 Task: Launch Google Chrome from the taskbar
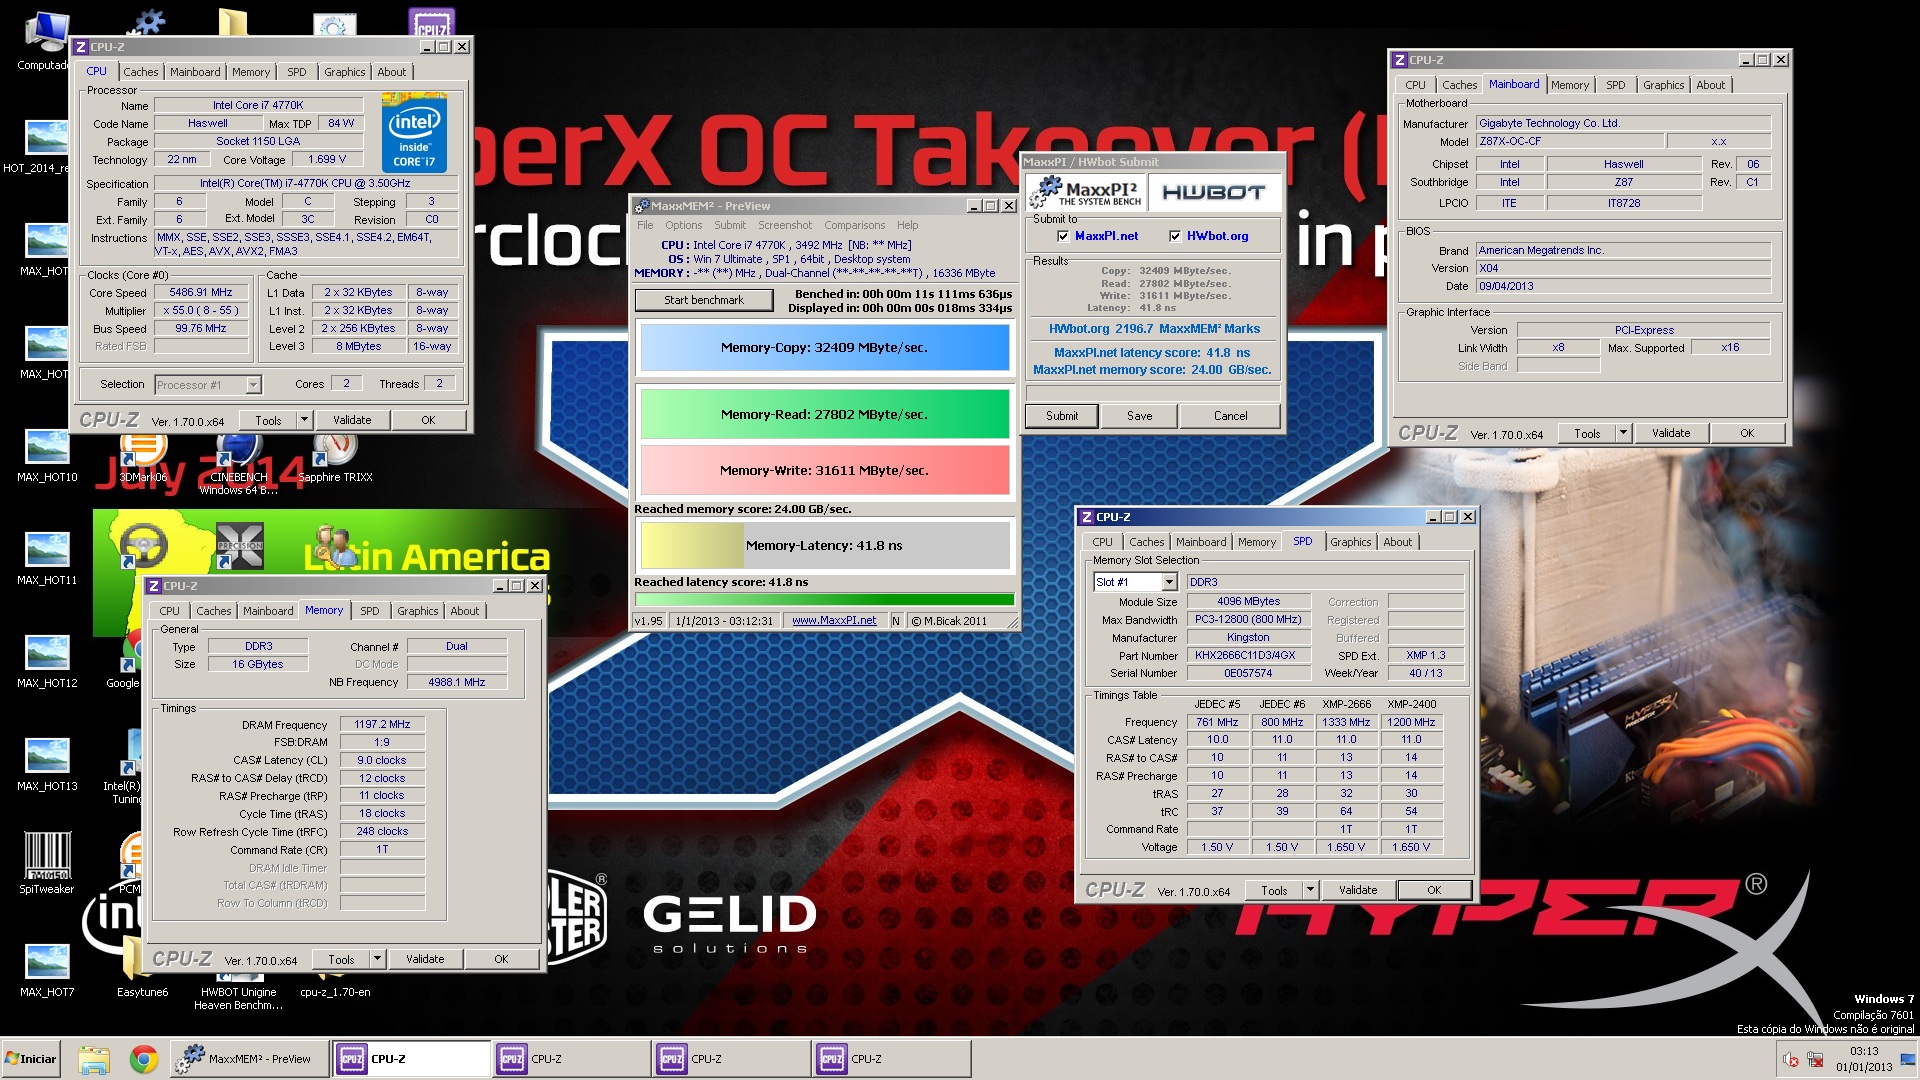coord(143,1059)
